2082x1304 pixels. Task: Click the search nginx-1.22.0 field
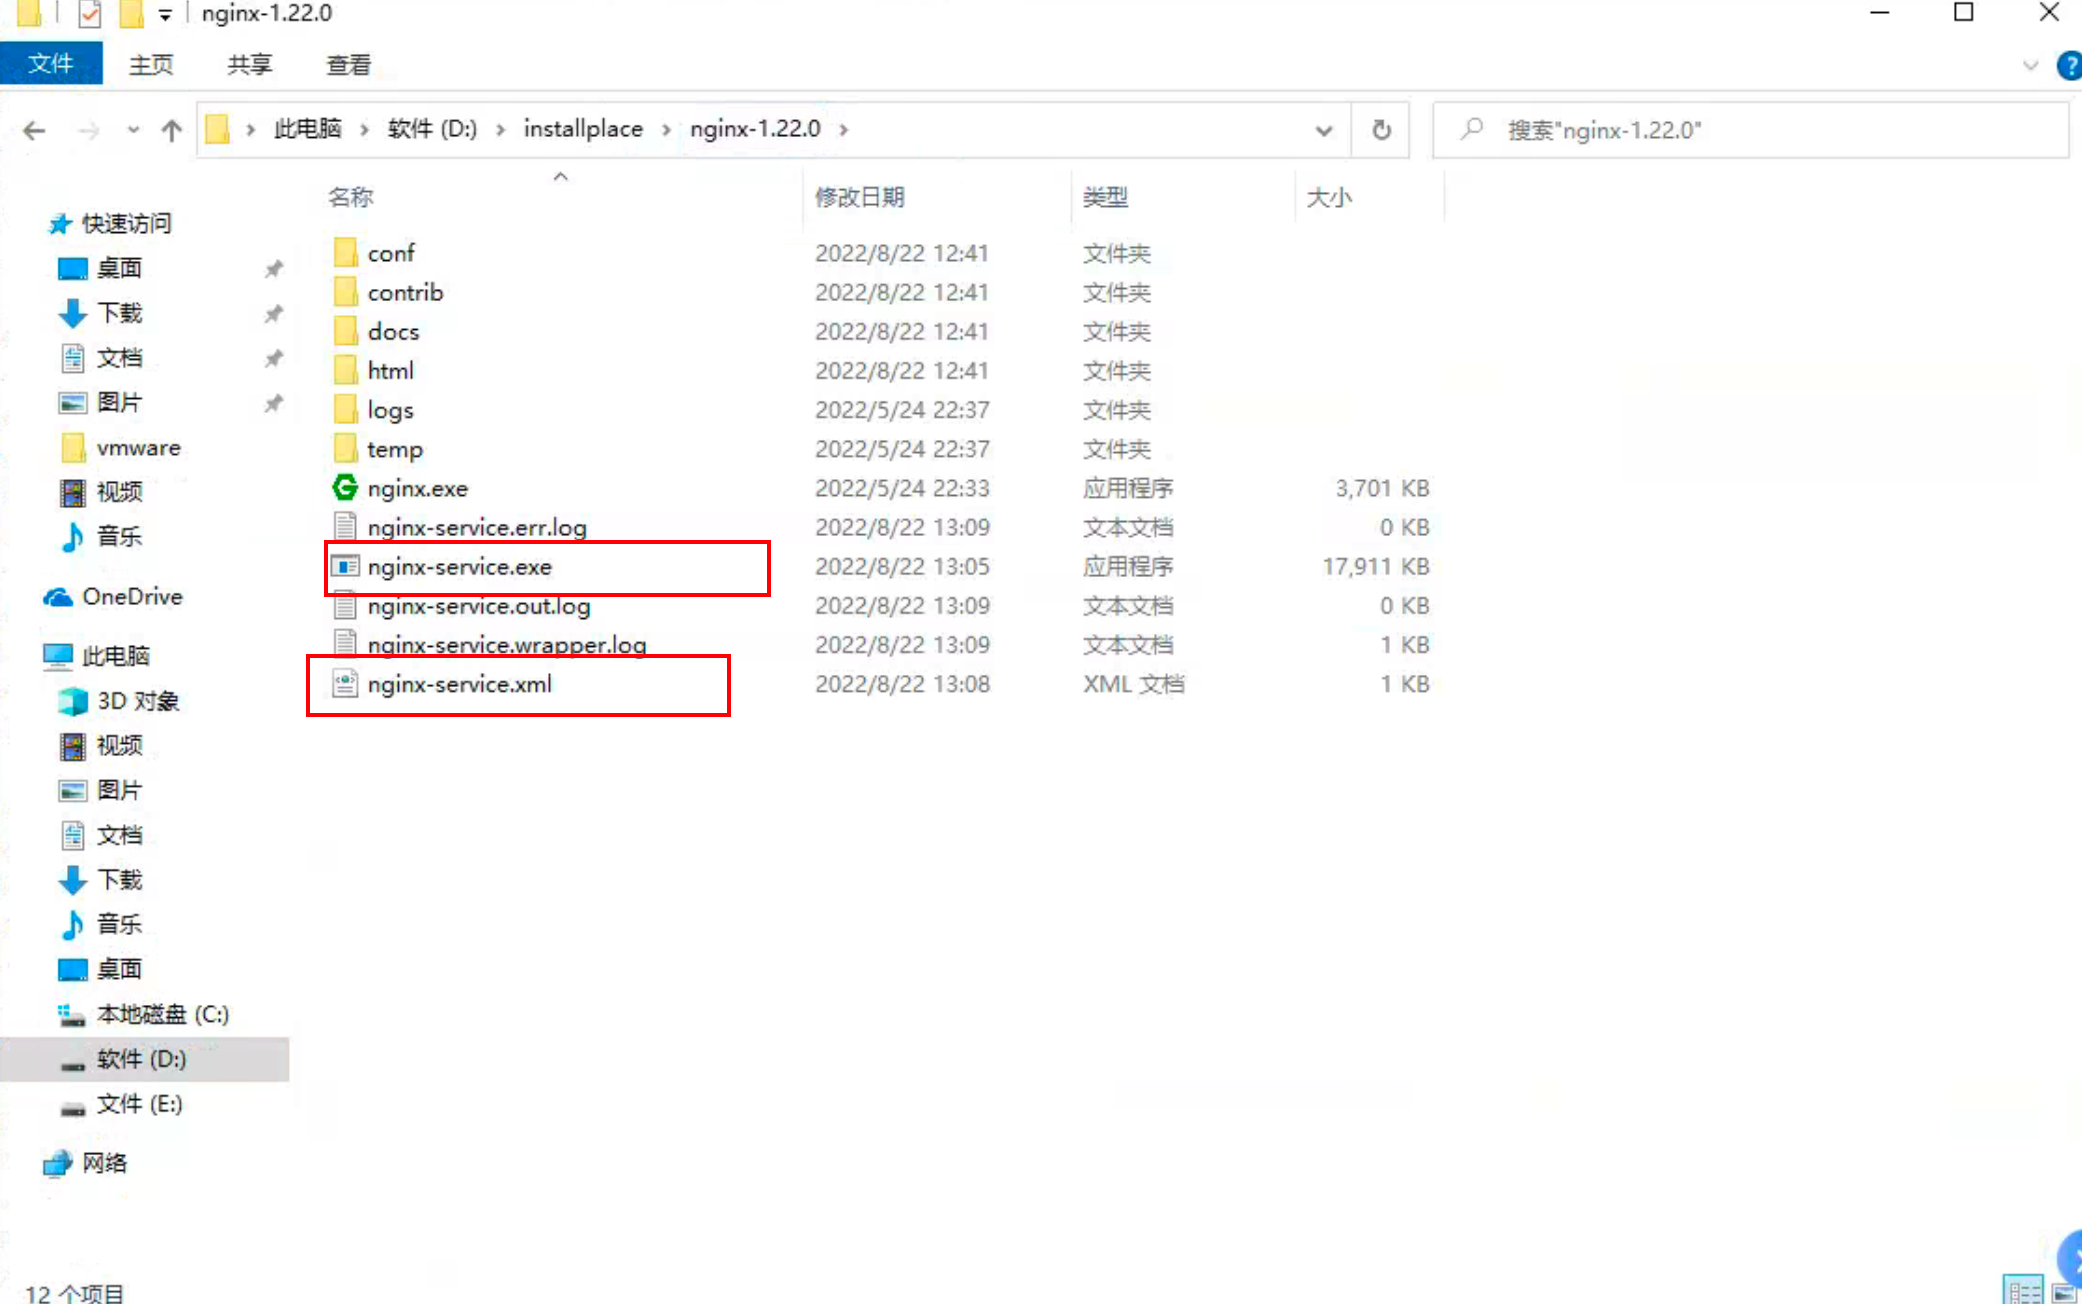(1750, 130)
